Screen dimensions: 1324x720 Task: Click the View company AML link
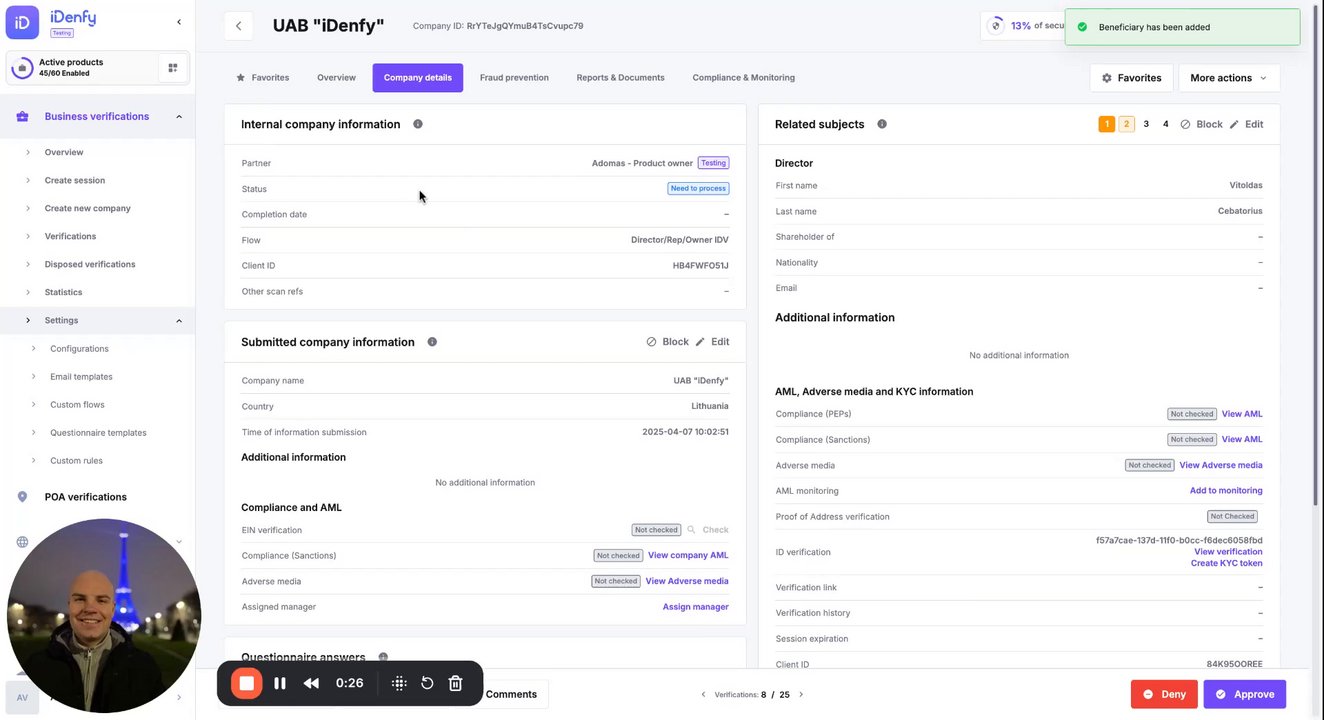click(x=688, y=556)
